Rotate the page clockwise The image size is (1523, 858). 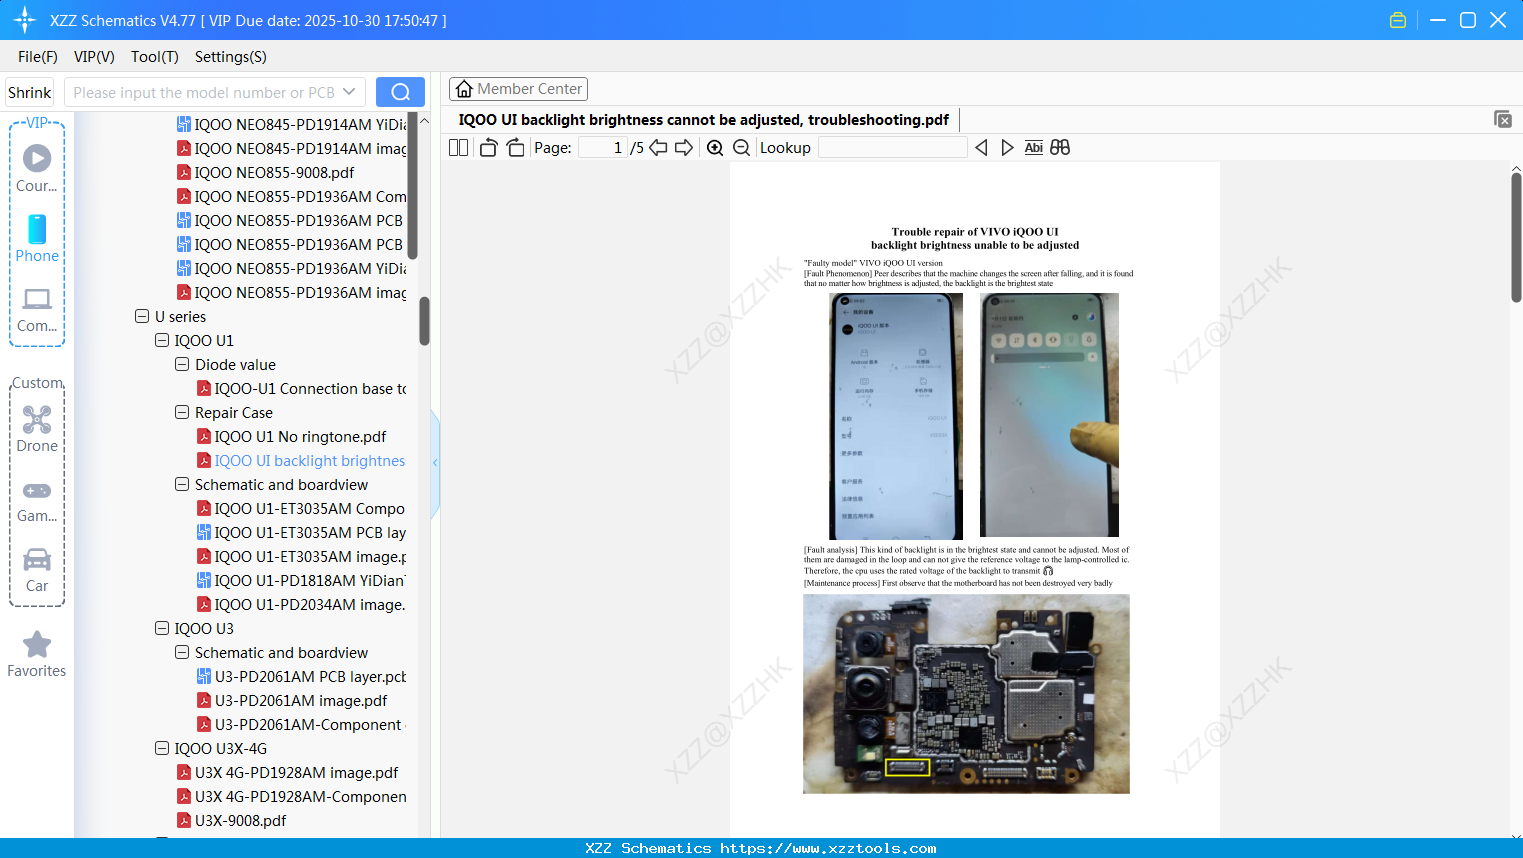coord(515,148)
